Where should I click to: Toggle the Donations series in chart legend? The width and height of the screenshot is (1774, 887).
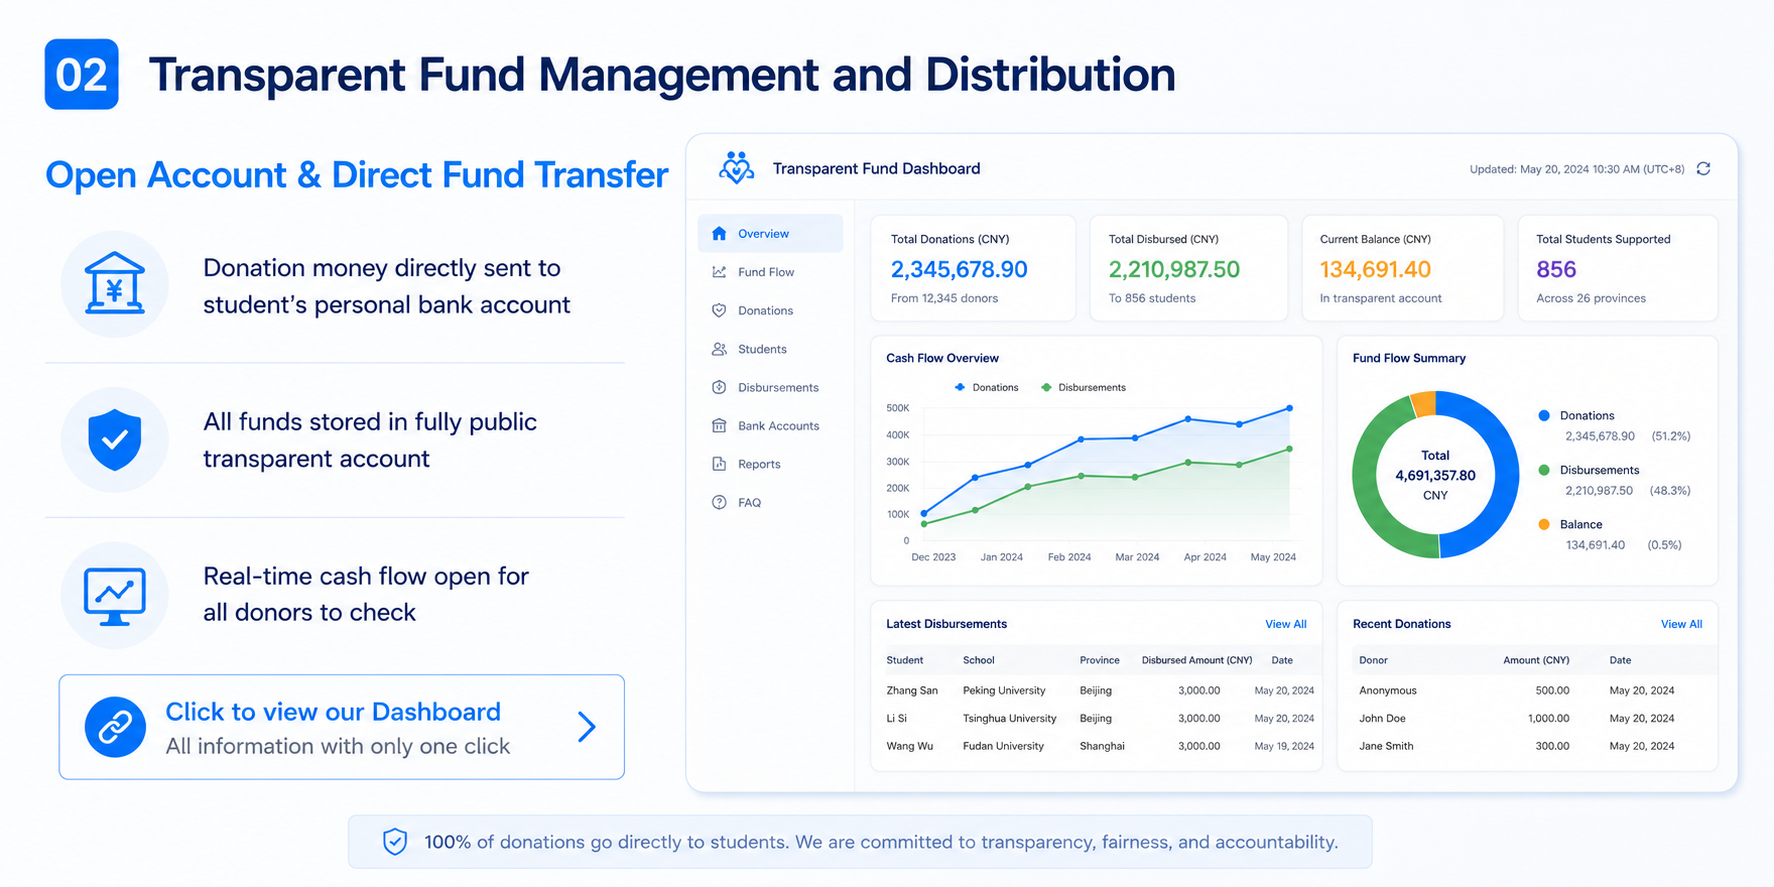986,387
